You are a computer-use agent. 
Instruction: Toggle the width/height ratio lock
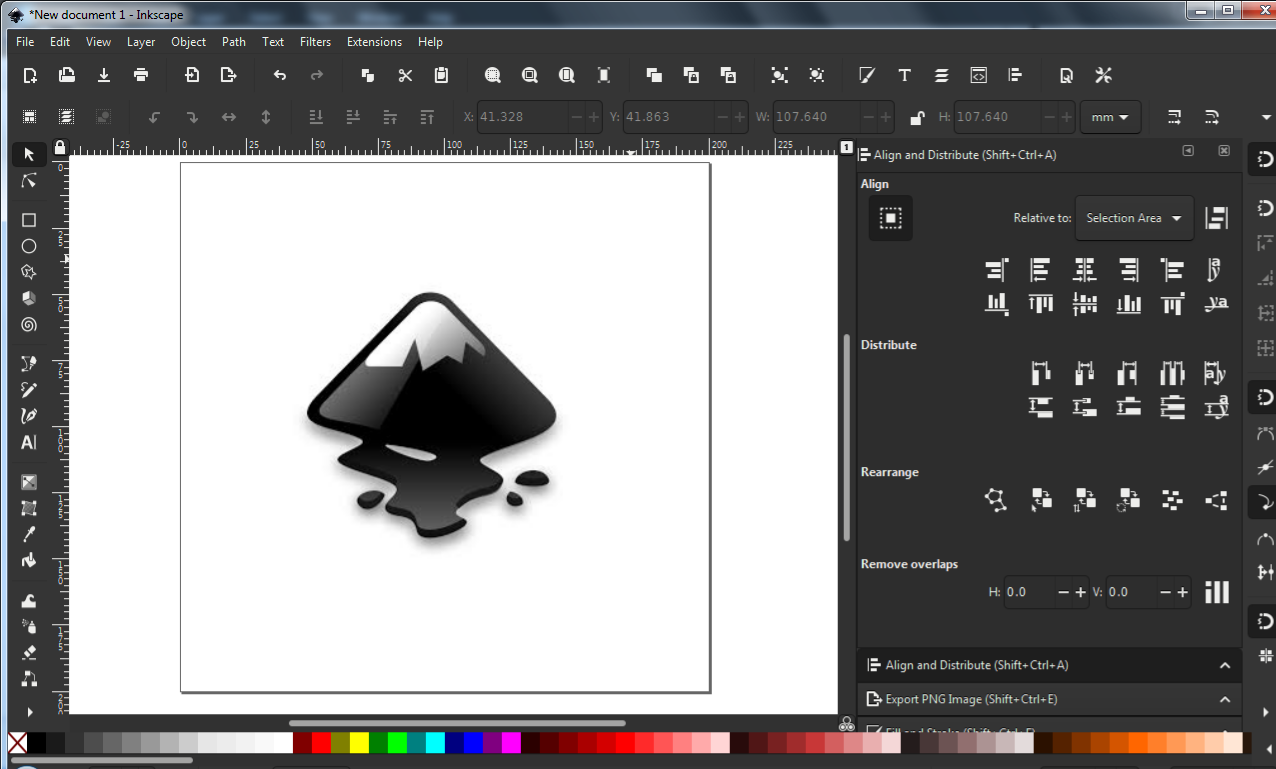click(917, 117)
